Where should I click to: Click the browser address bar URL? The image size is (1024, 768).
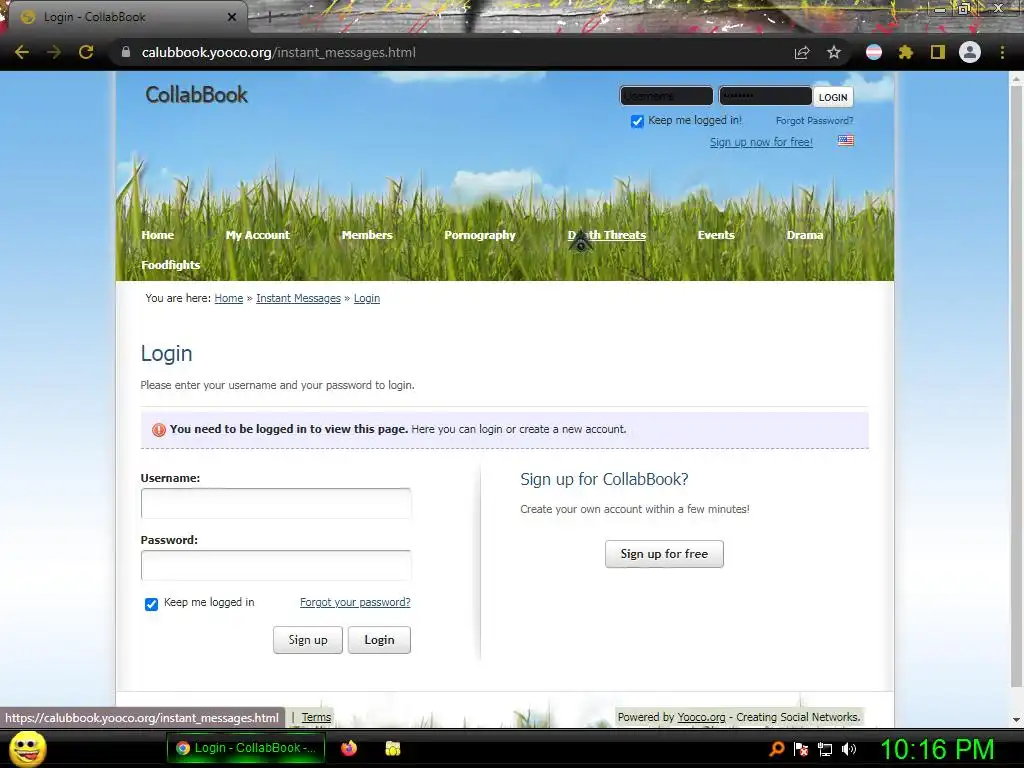coord(279,52)
